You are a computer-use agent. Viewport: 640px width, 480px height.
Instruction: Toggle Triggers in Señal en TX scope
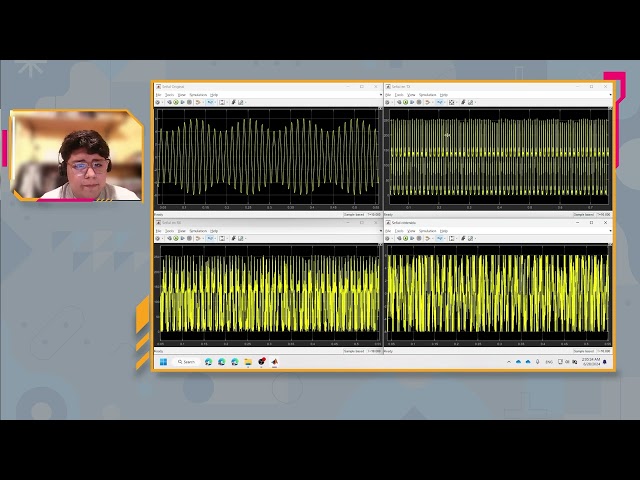point(463,102)
